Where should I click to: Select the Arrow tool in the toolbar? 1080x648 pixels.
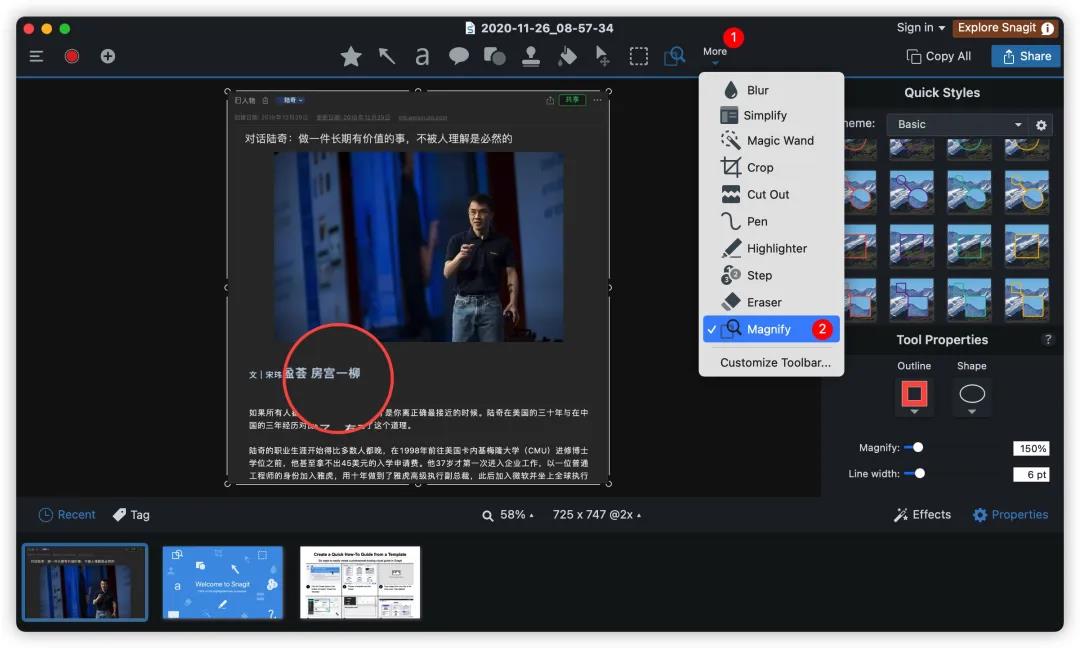click(387, 56)
